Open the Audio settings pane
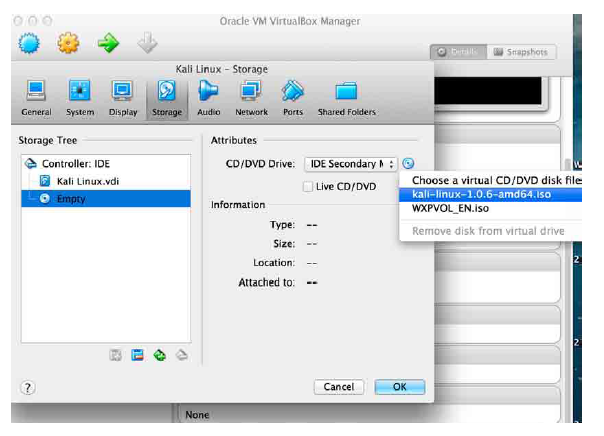 coord(208,98)
